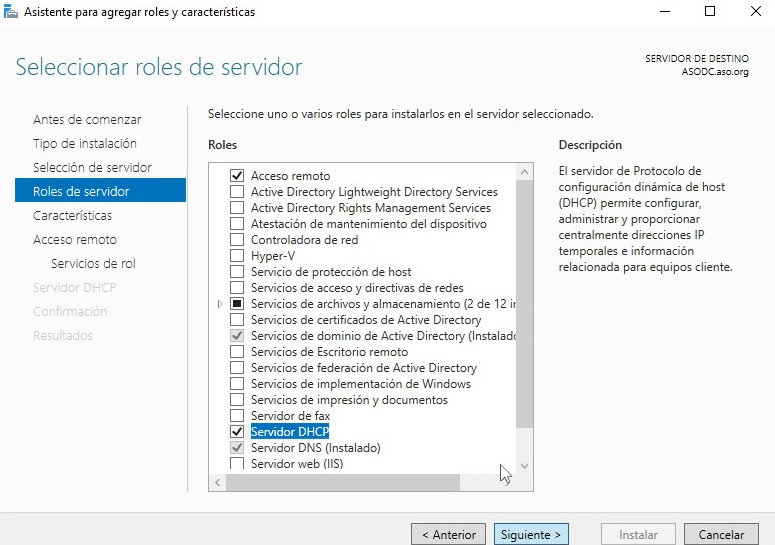The width and height of the screenshot is (775, 545).
Task: Enable the Hyper-V role checkbox
Action: click(237, 256)
